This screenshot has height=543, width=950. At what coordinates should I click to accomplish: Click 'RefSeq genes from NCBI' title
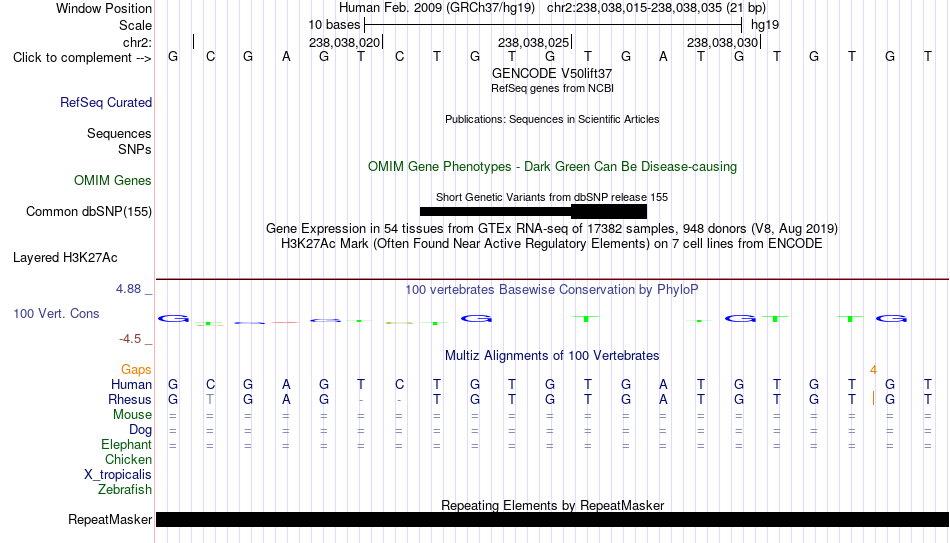(553, 88)
